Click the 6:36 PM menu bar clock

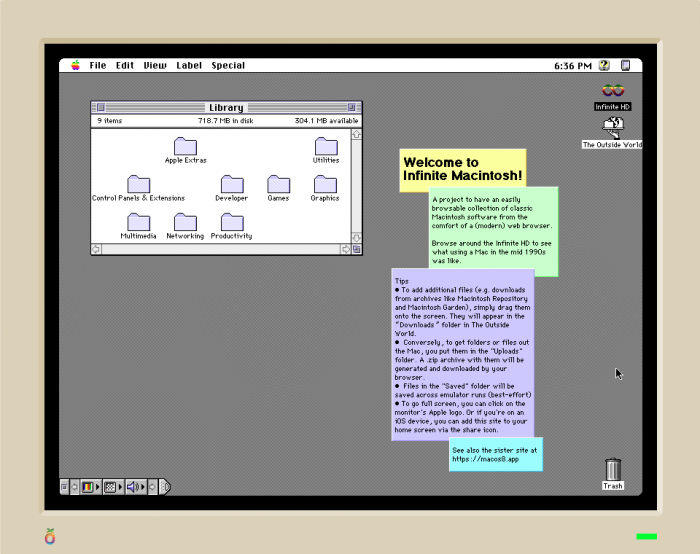pyautogui.click(x=573, y=66)
